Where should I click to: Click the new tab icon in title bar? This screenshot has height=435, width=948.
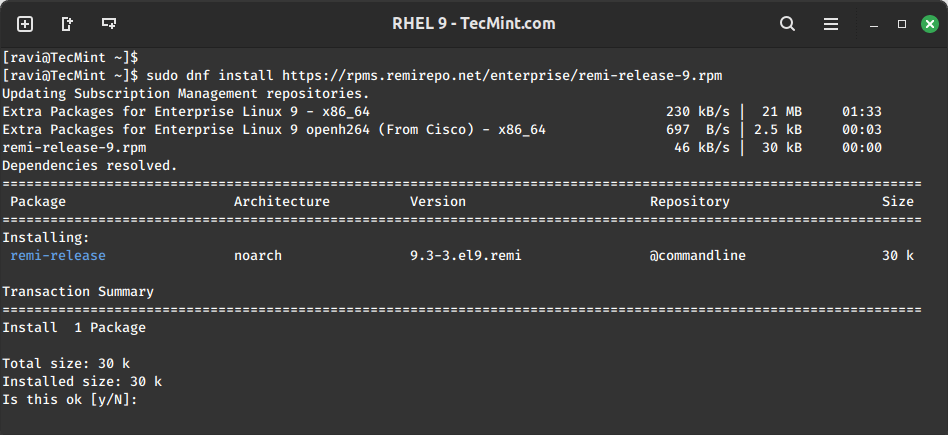click(25, 23)
